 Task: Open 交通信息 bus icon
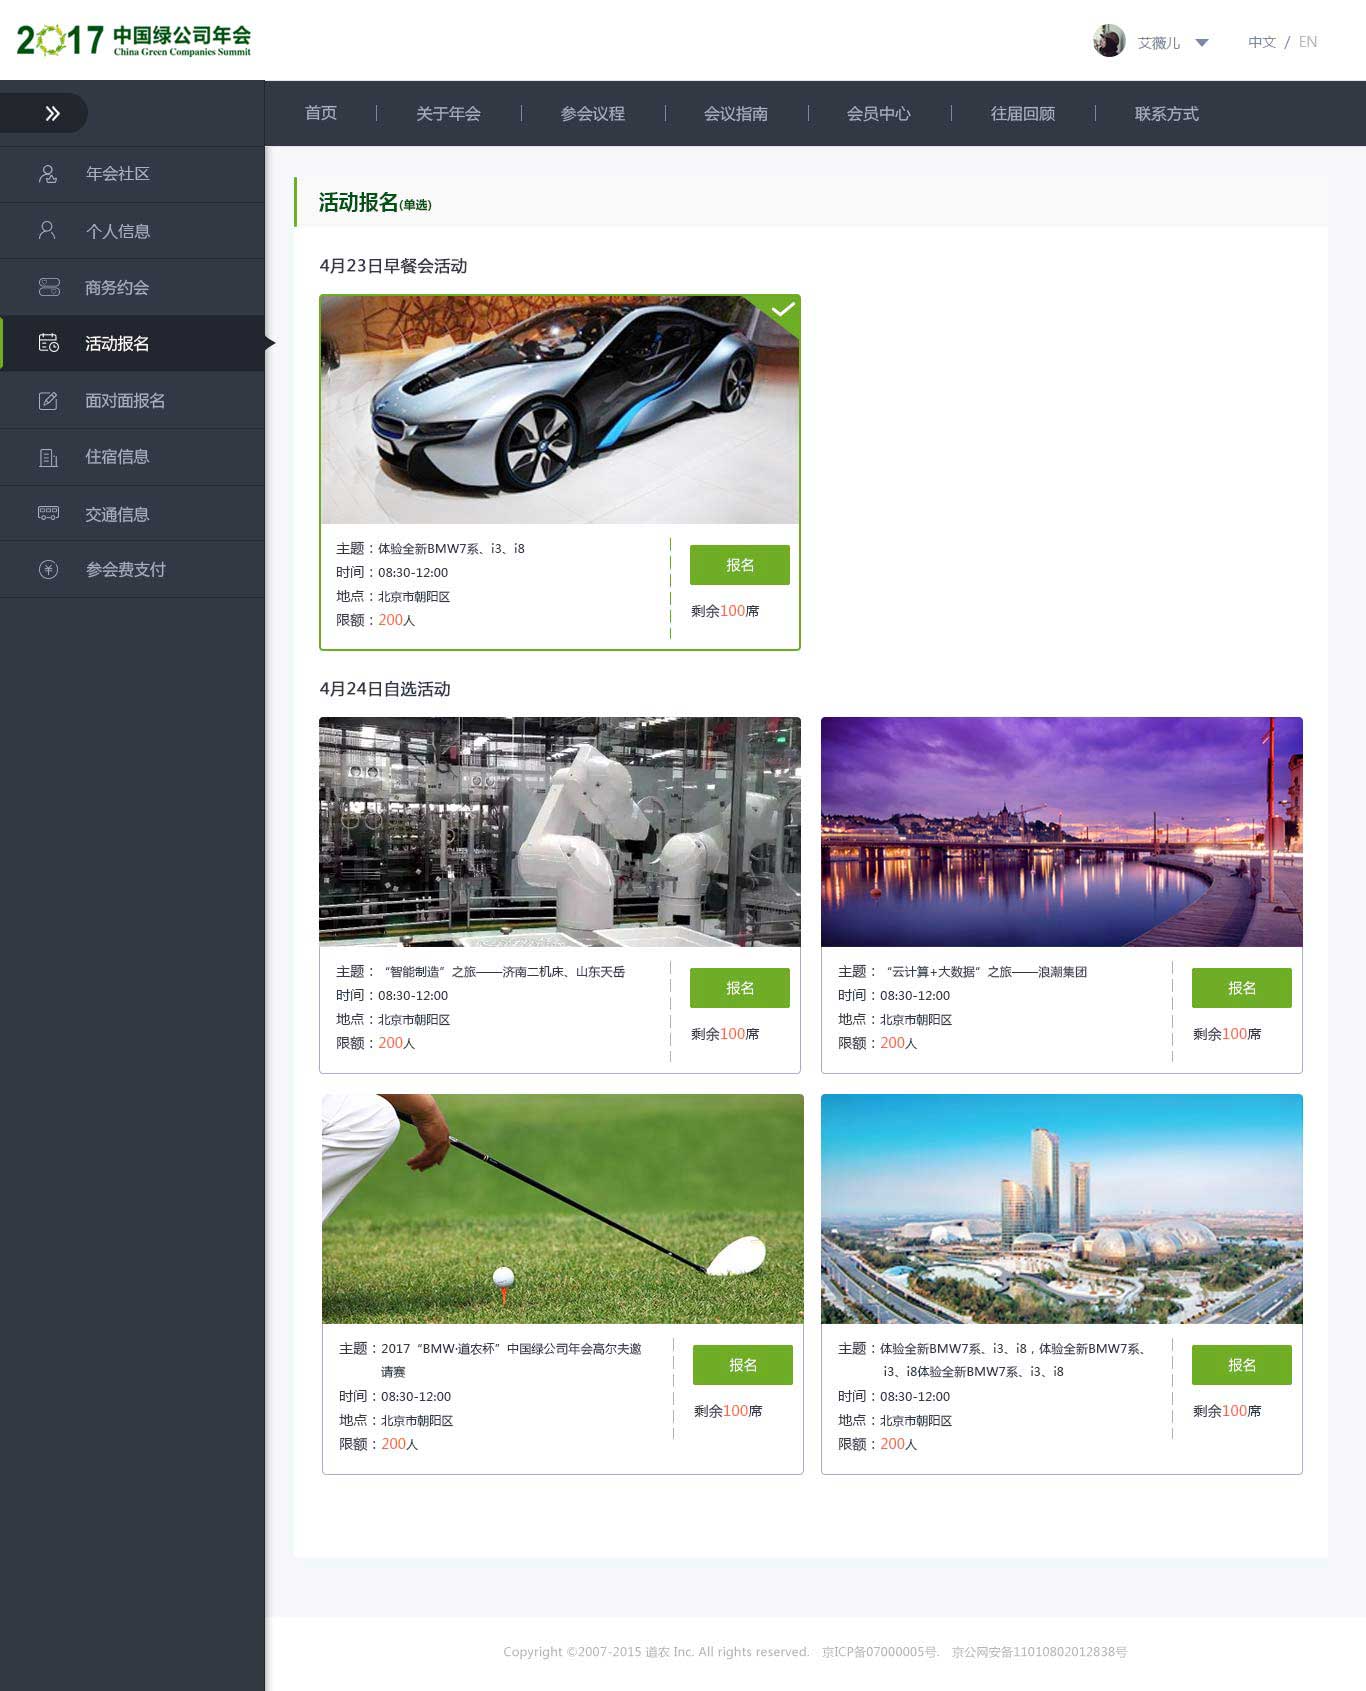pyautogui.click(x=48, y=514)
